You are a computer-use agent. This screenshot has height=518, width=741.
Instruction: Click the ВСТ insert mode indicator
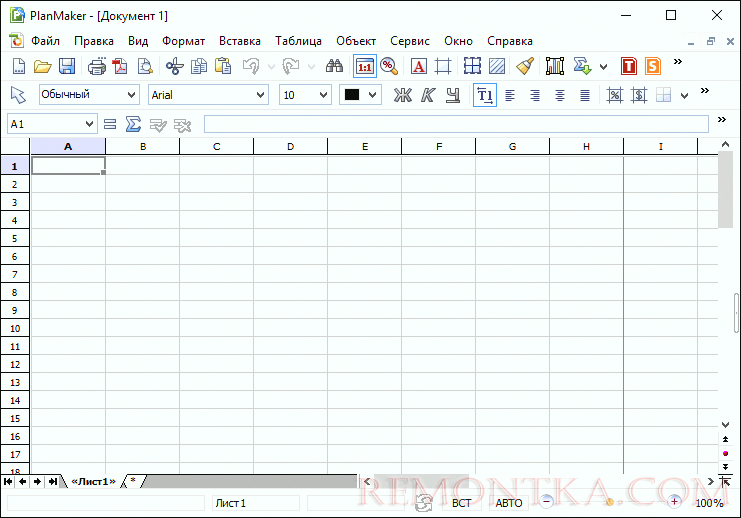(x=461, y=503)
